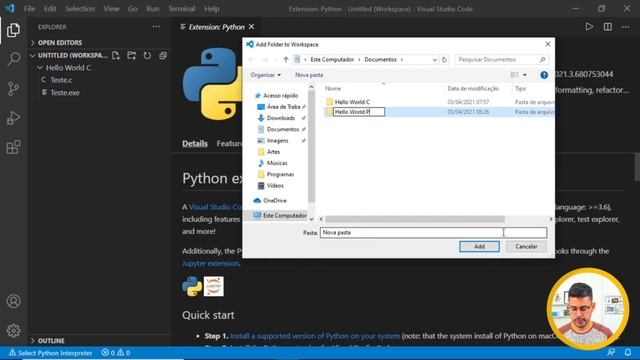Open the Terminal menu
The image size is (640, 360).
pyautogui.click(x=182, y=9)
